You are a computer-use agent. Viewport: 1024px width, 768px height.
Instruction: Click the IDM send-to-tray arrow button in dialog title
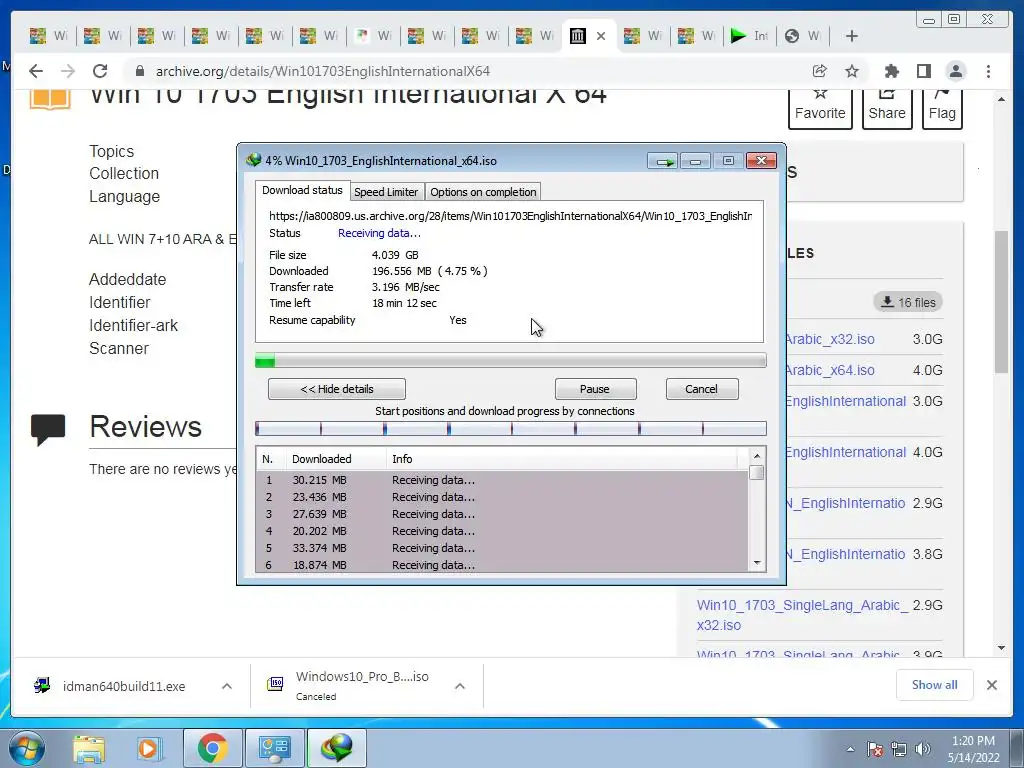[663, 161]
